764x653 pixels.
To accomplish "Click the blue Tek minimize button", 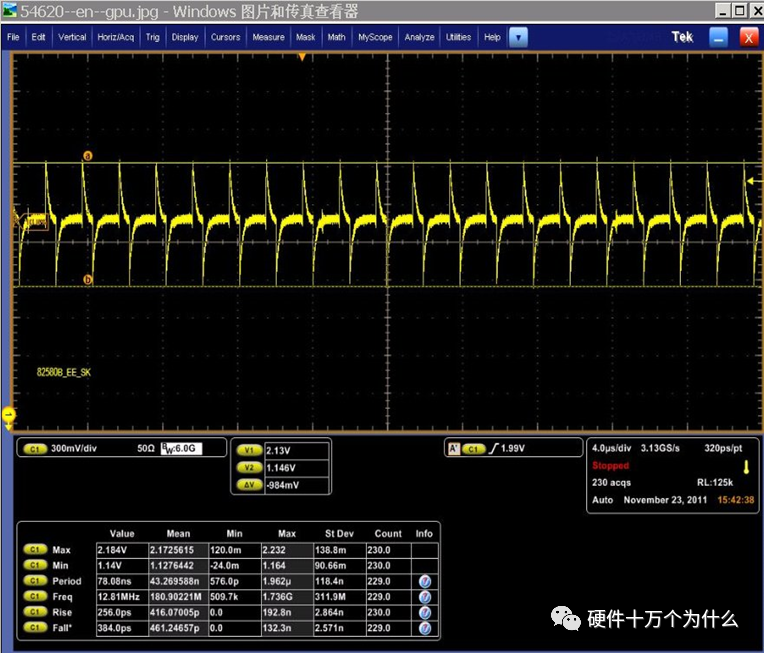I will pyautogui.click(x=718, y=37).
